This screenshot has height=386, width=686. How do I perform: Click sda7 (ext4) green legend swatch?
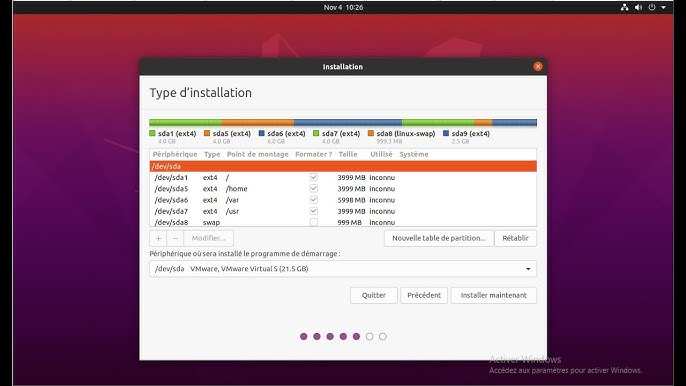pyautogui.click(x=316, y=133)
